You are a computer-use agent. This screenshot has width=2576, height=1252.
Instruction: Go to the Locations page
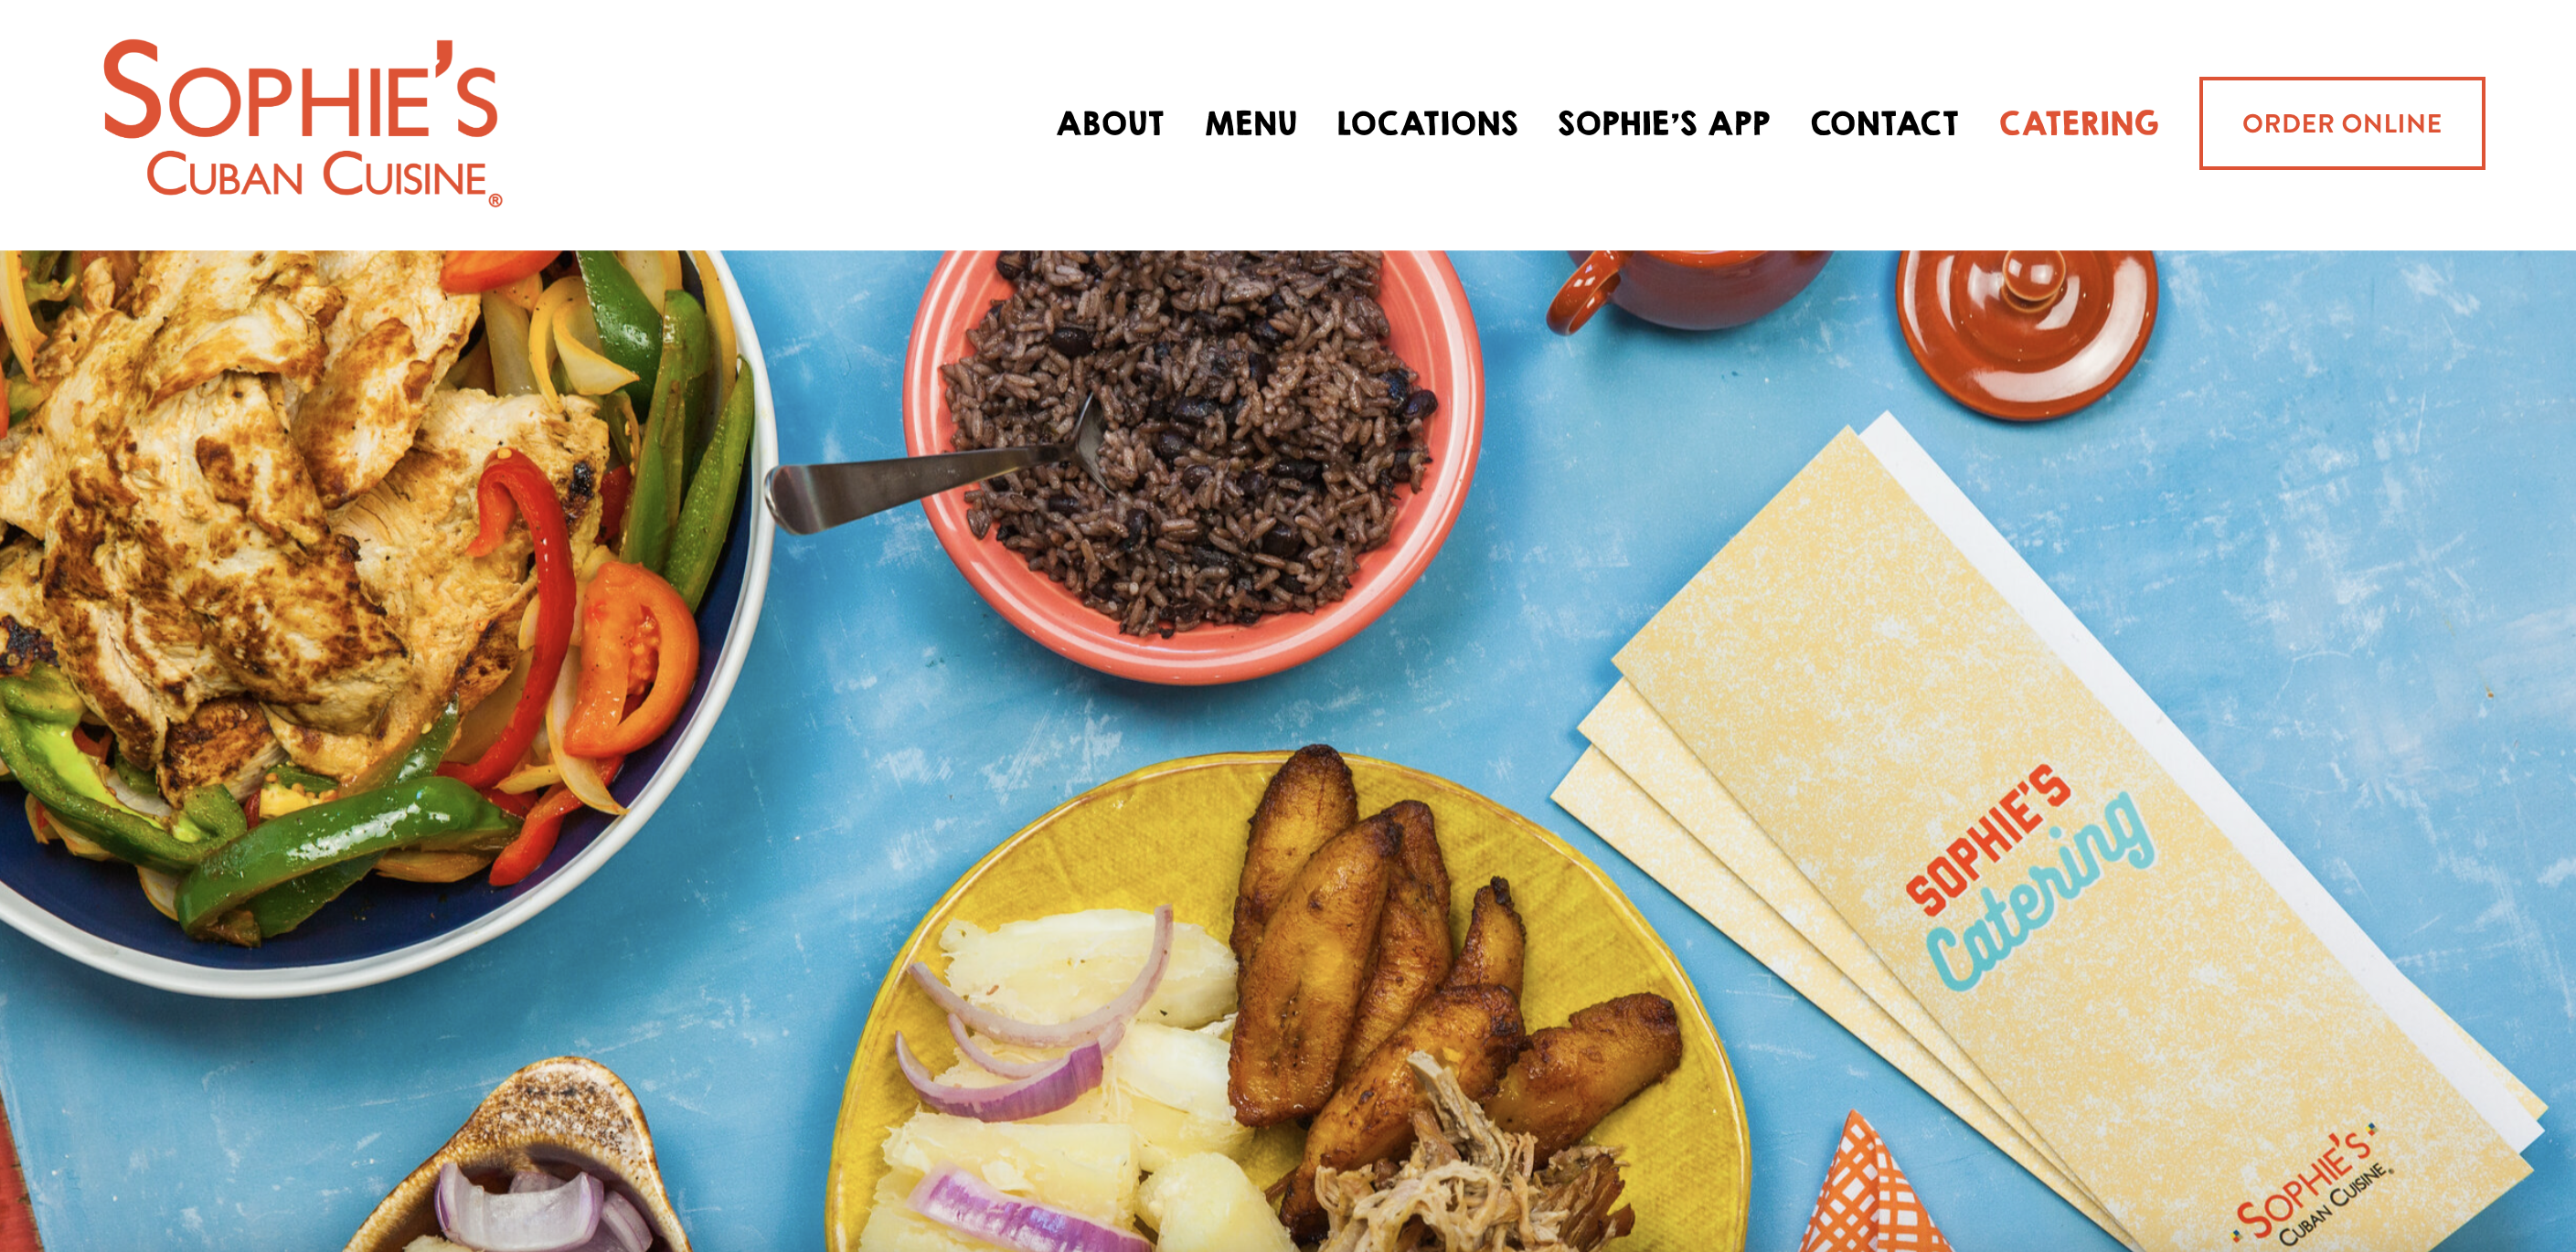tap(1427, 123)
